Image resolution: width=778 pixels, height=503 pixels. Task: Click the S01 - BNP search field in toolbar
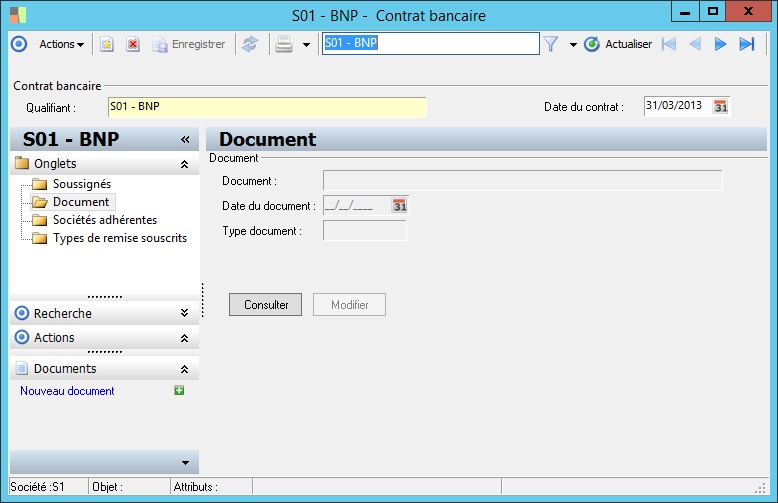click(x=430, y=43)
